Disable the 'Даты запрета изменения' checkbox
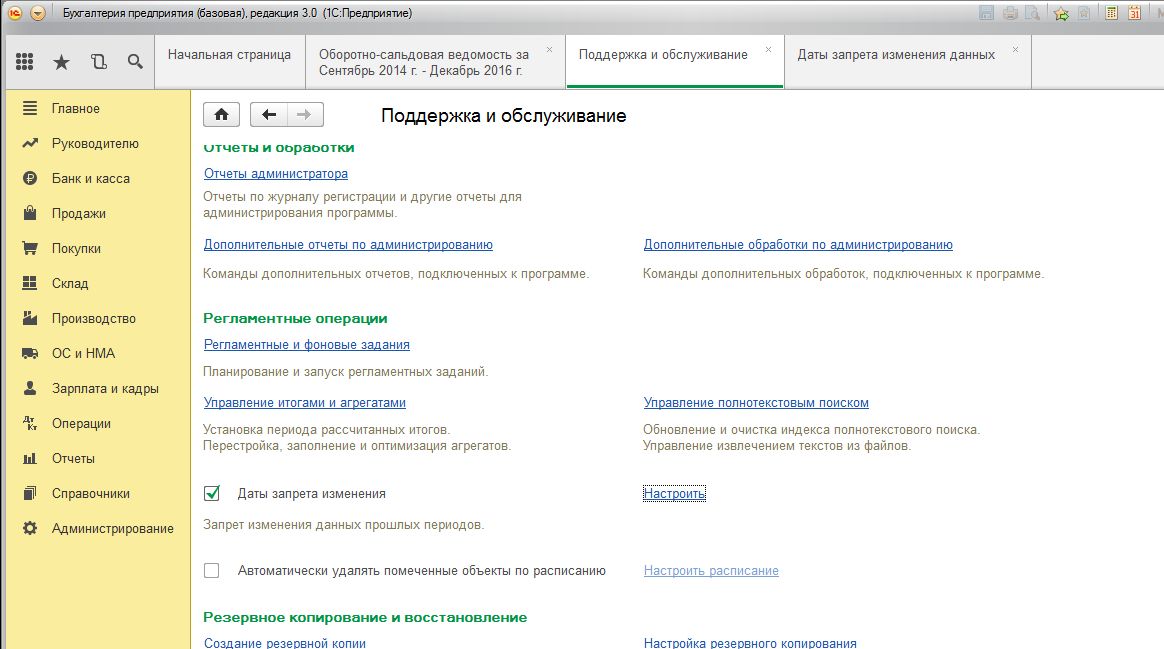Image resolution: width=1164 pixels, height=649 pixels. click(211, 493)
